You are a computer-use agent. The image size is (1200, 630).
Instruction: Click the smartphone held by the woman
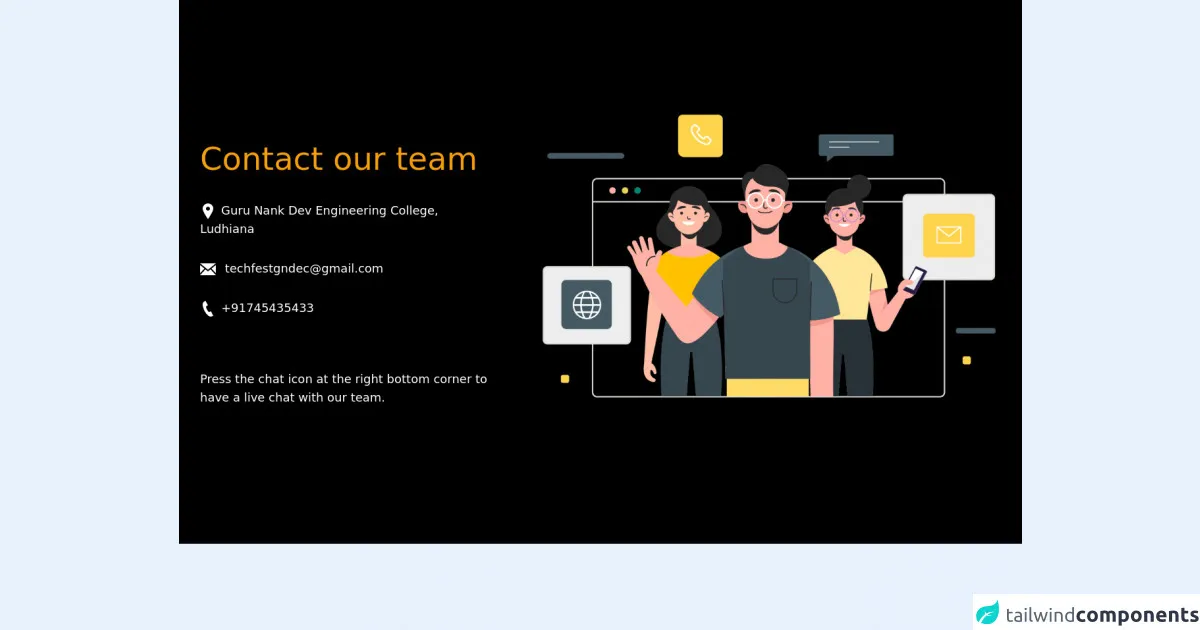914,278
